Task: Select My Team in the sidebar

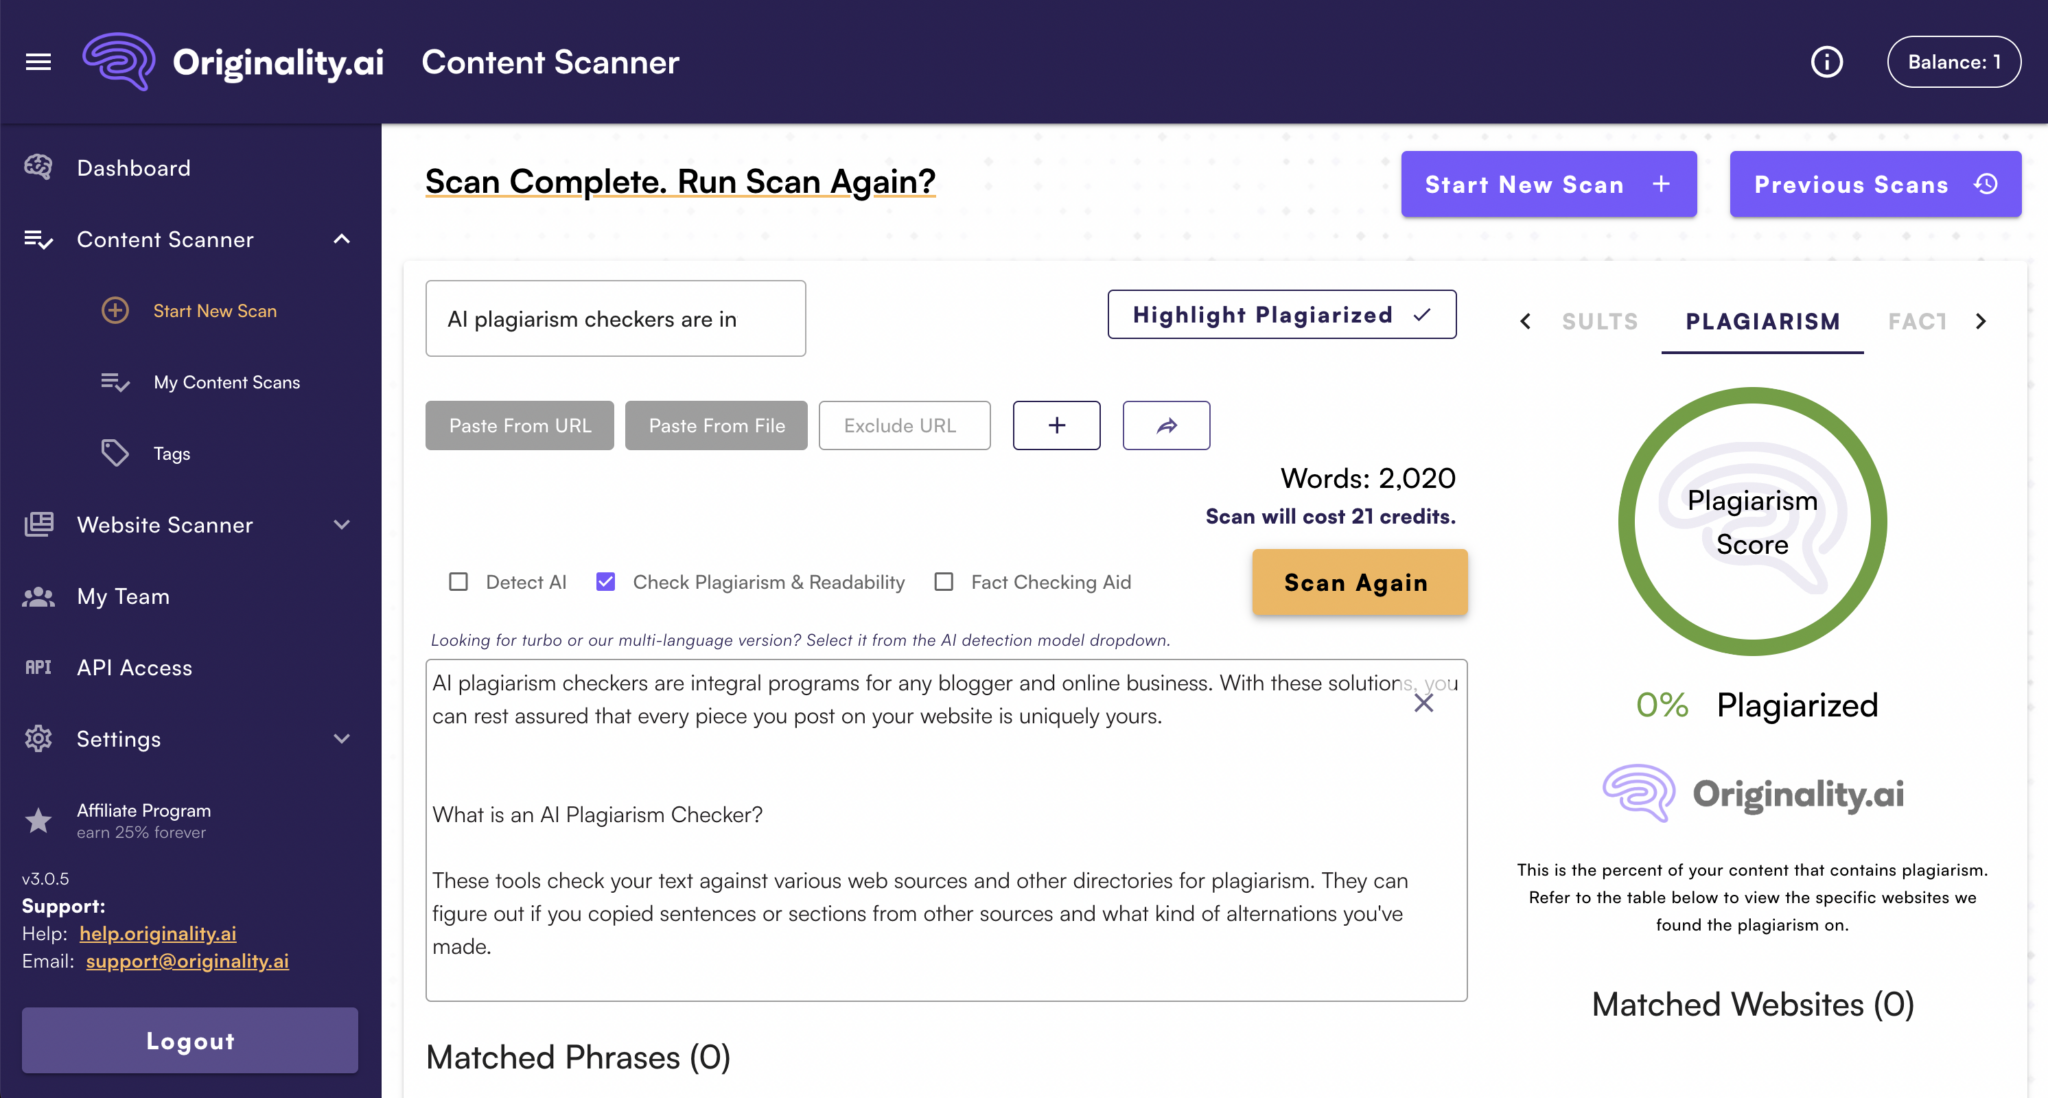Action: pos(122,596)
